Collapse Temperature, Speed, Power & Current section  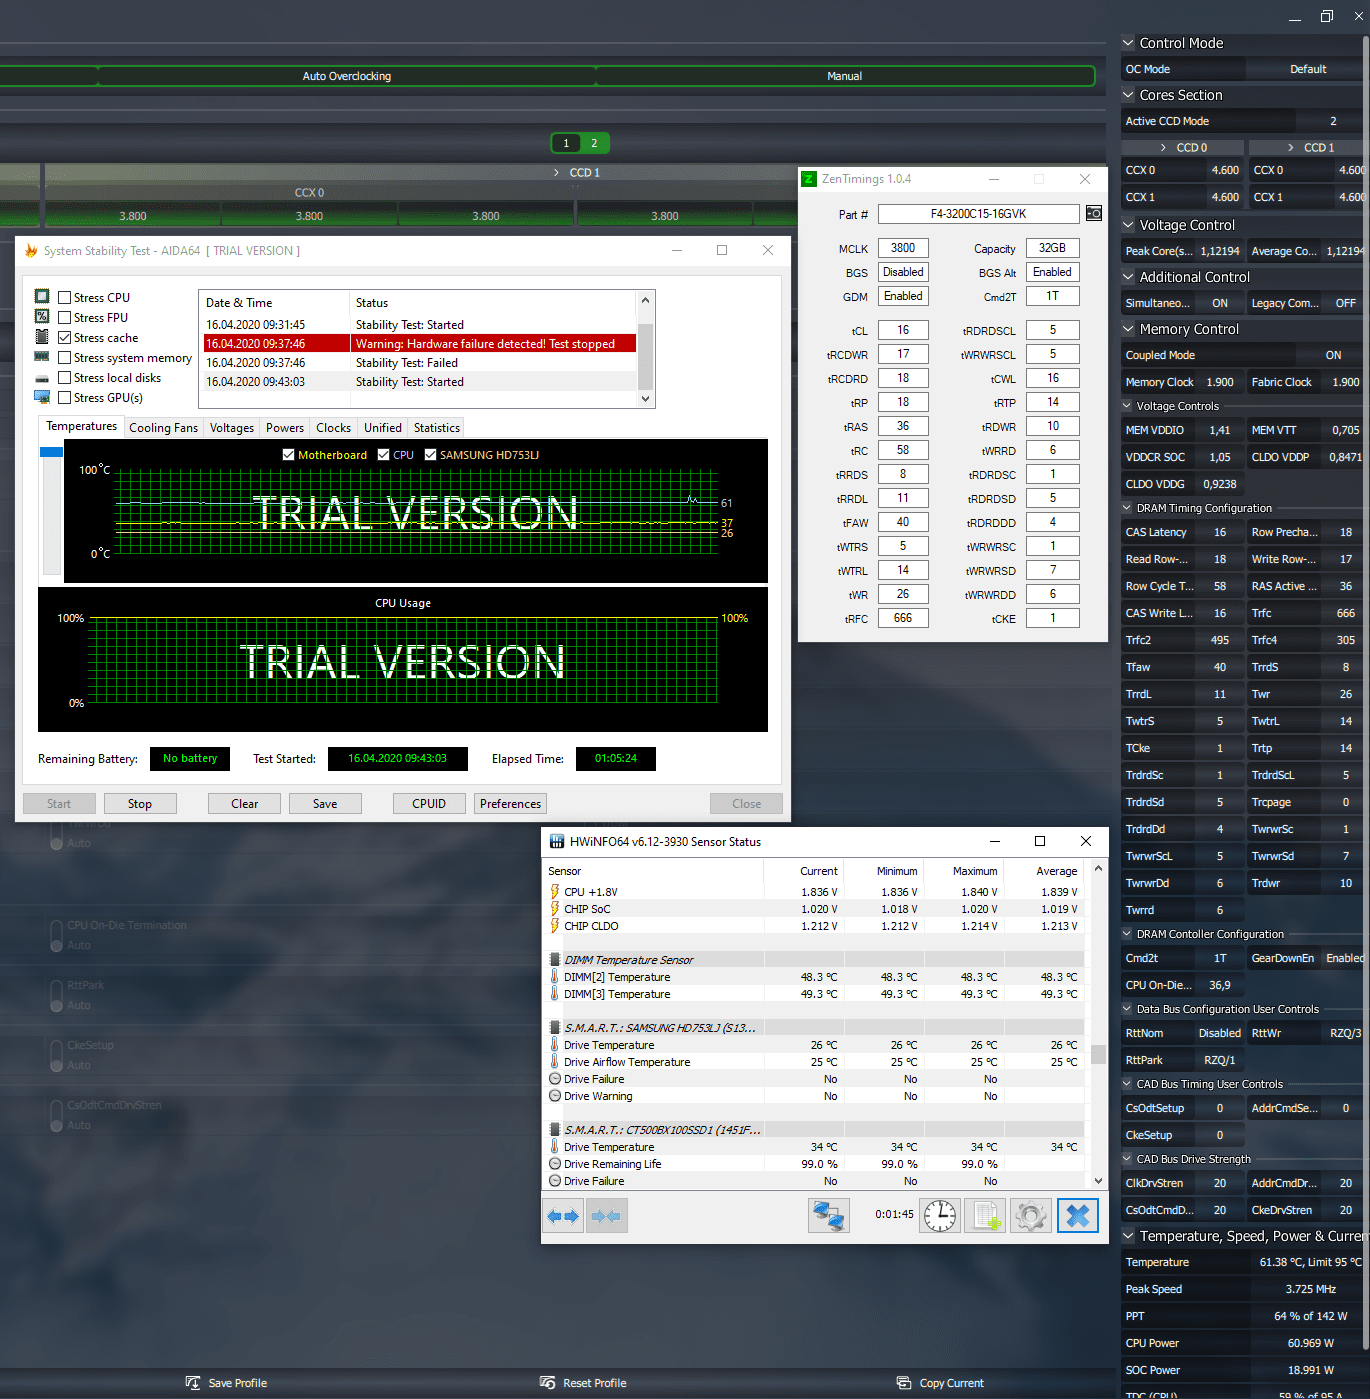click(x=1128, y=1236)
